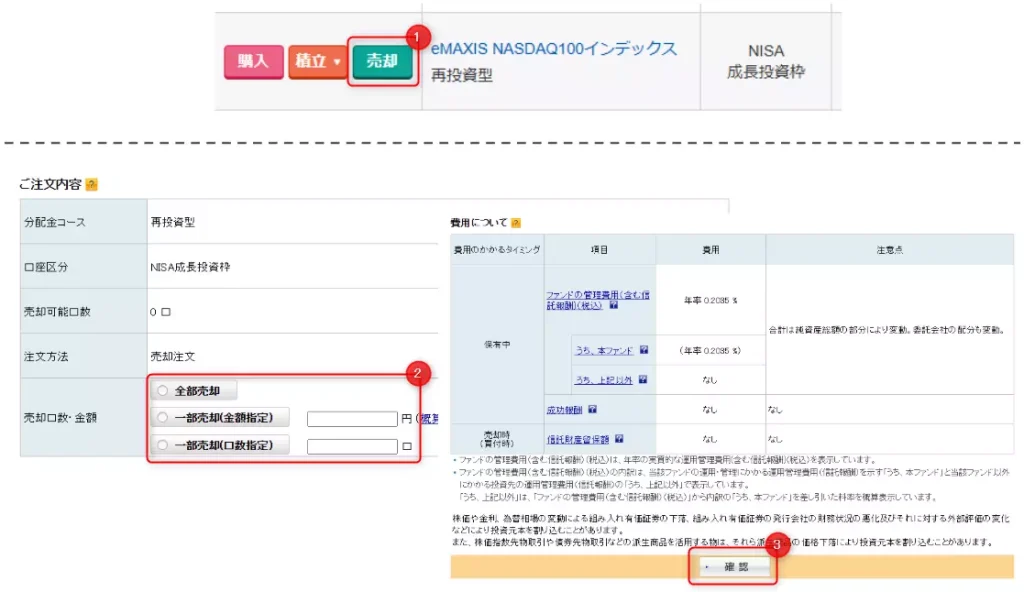
Task: Expand the 積立 dropdown button
Action: point(317,61)
